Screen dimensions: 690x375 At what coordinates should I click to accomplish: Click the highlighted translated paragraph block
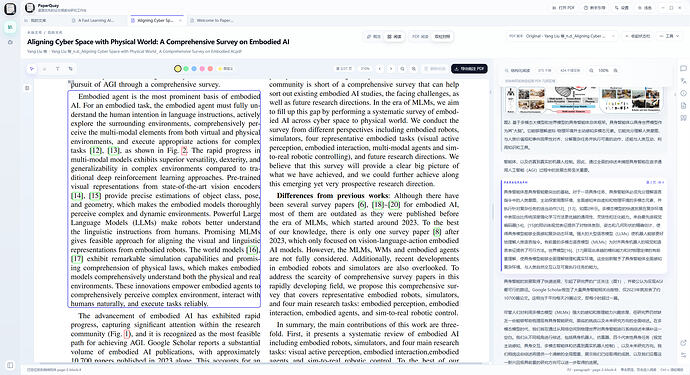coord(584,225)
